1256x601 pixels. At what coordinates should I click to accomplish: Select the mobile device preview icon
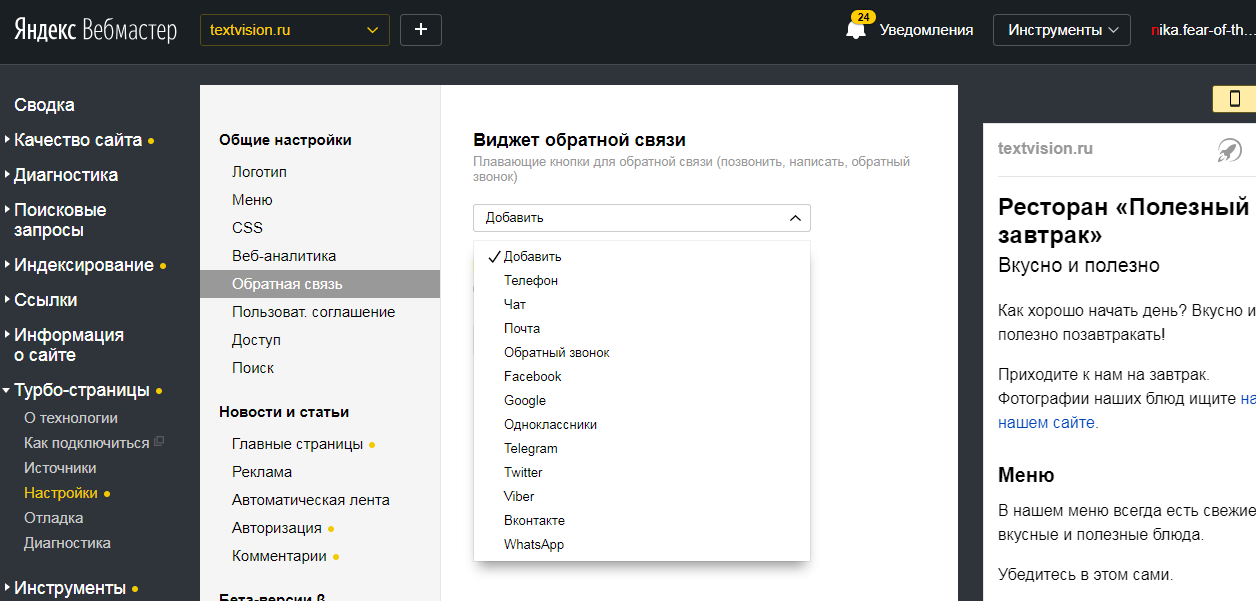click(x=1234, y=98)
